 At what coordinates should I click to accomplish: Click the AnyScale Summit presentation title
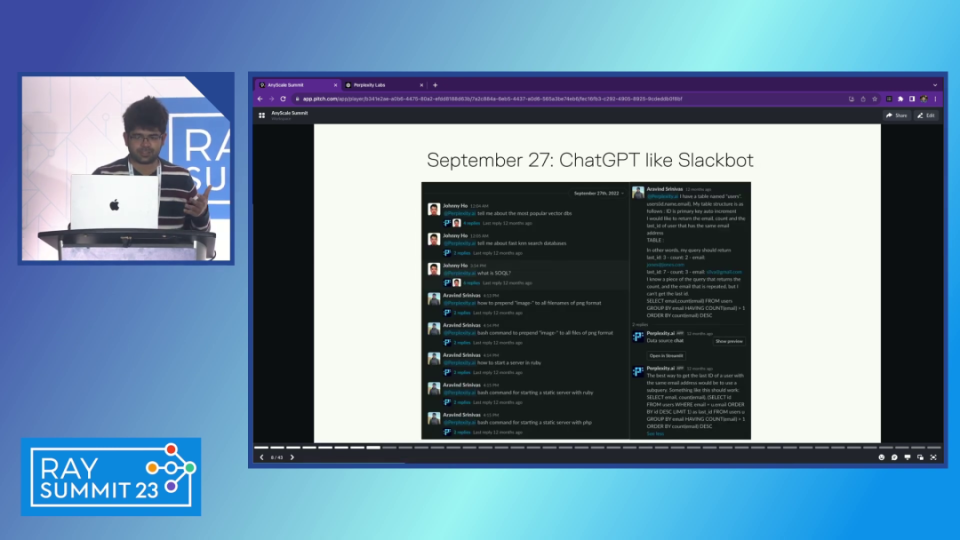[290, 113]
